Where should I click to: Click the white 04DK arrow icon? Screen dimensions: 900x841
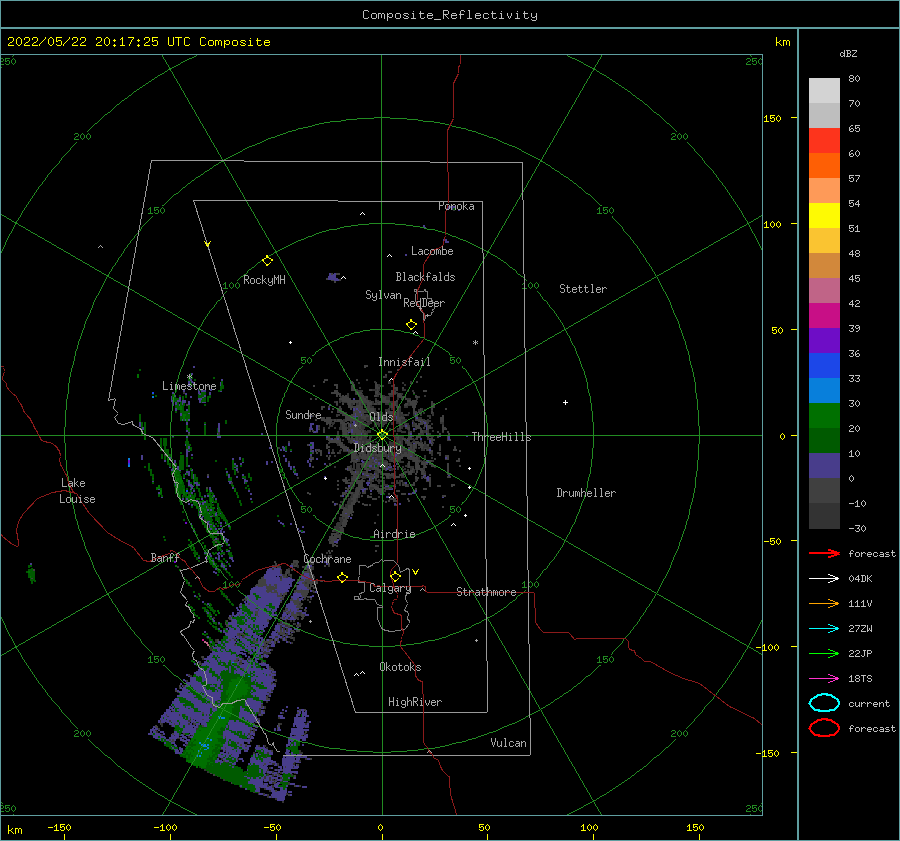pos(824,579)
